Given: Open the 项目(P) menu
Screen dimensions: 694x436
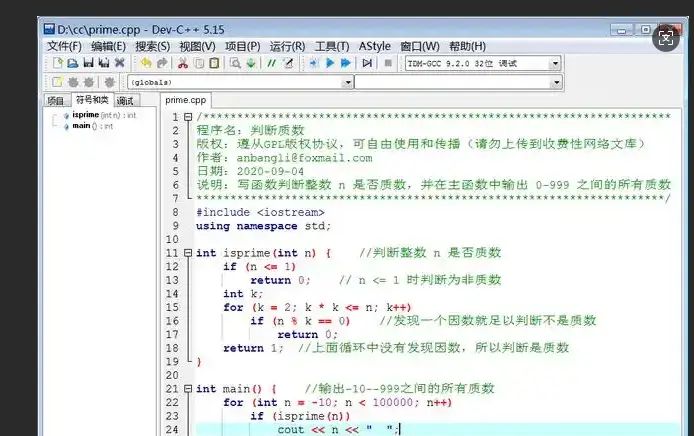Looking at the screenshot, I should tap(243, 46).
